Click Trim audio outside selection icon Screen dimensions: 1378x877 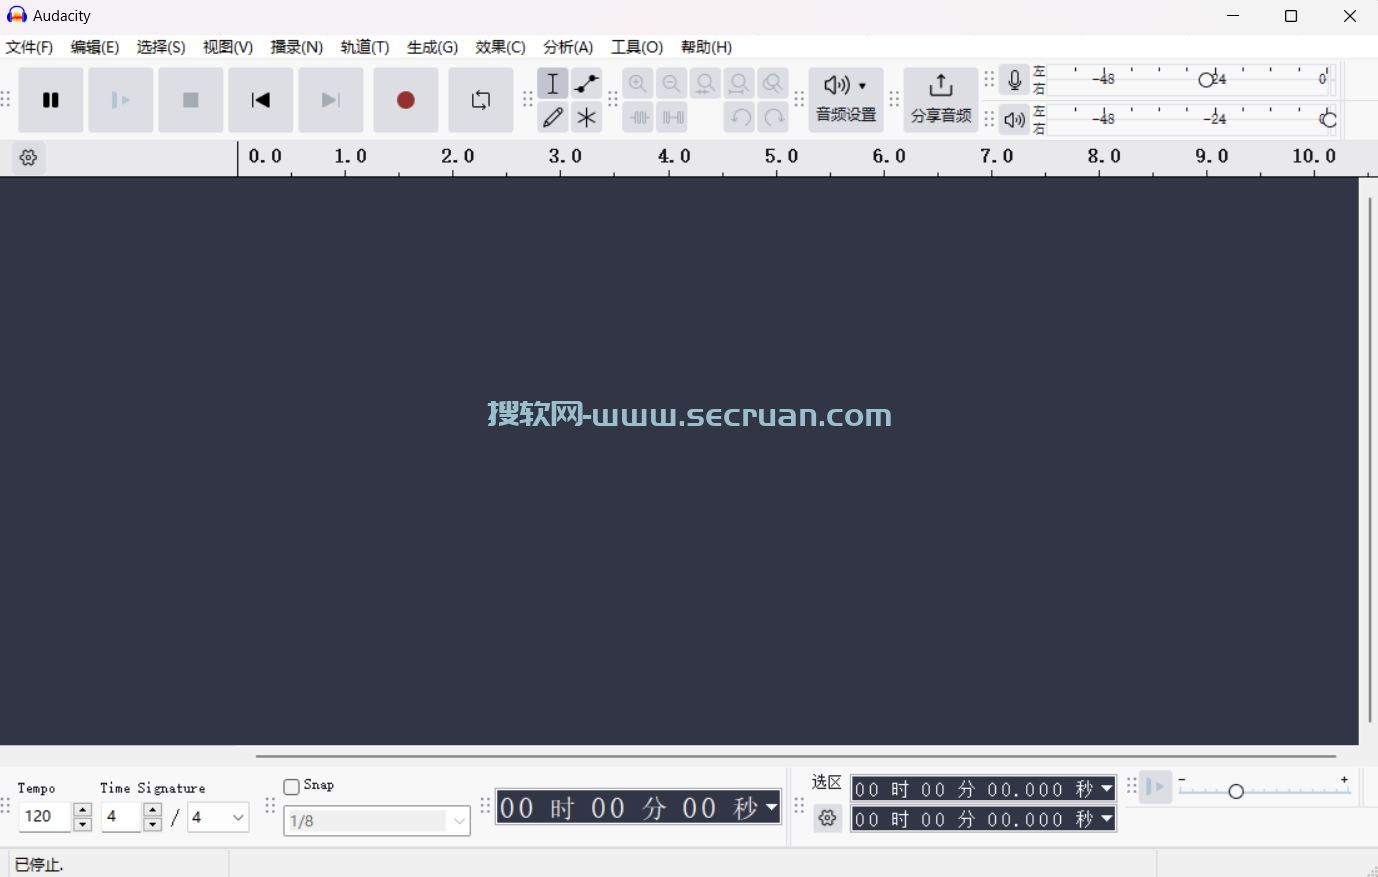638,118
